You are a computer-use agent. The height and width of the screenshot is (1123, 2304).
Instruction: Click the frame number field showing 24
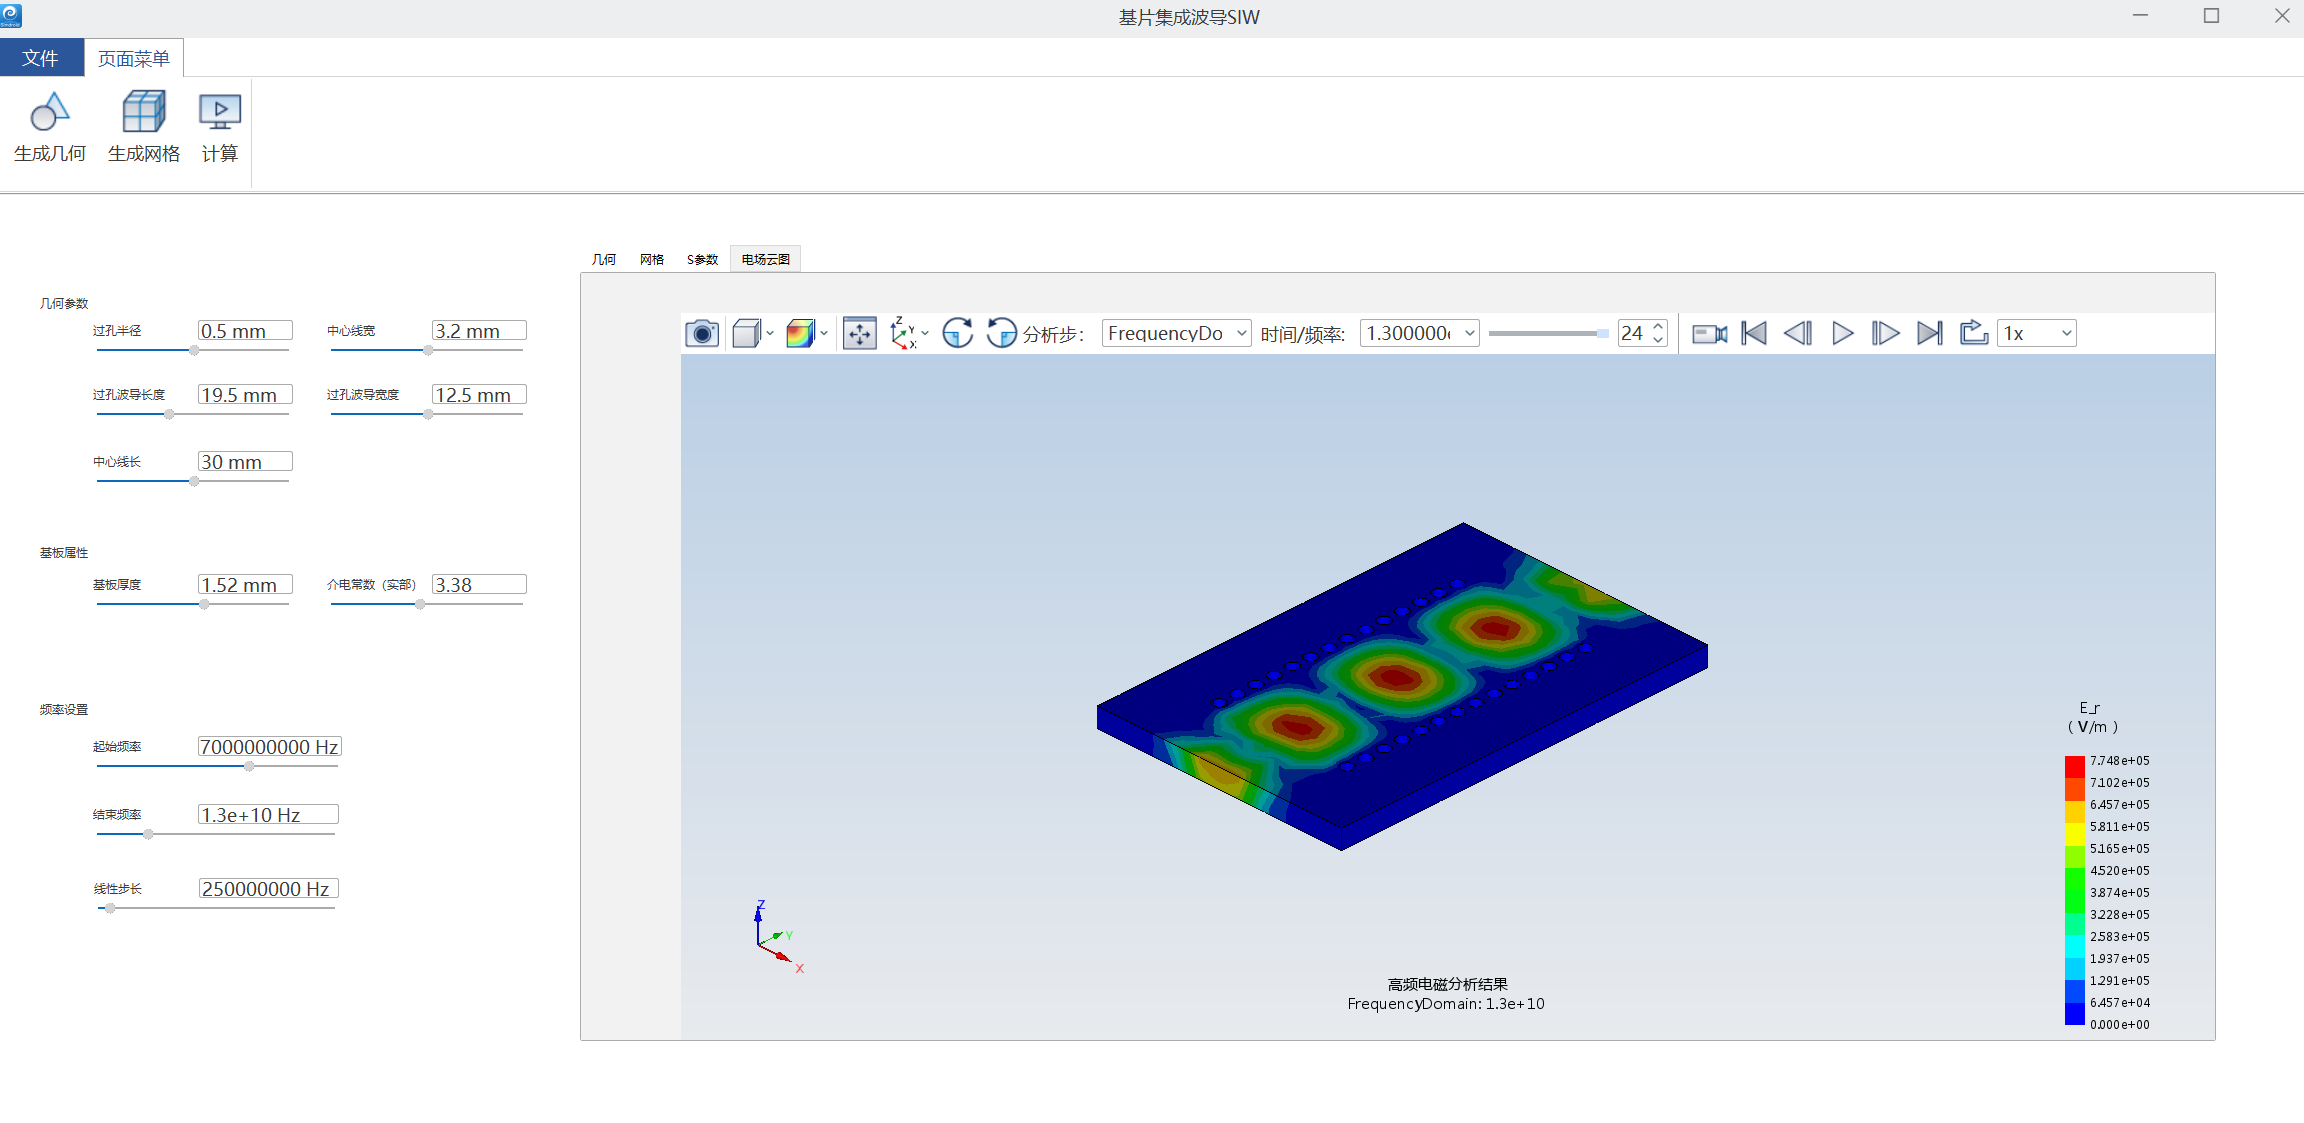tap(1633, 333)
